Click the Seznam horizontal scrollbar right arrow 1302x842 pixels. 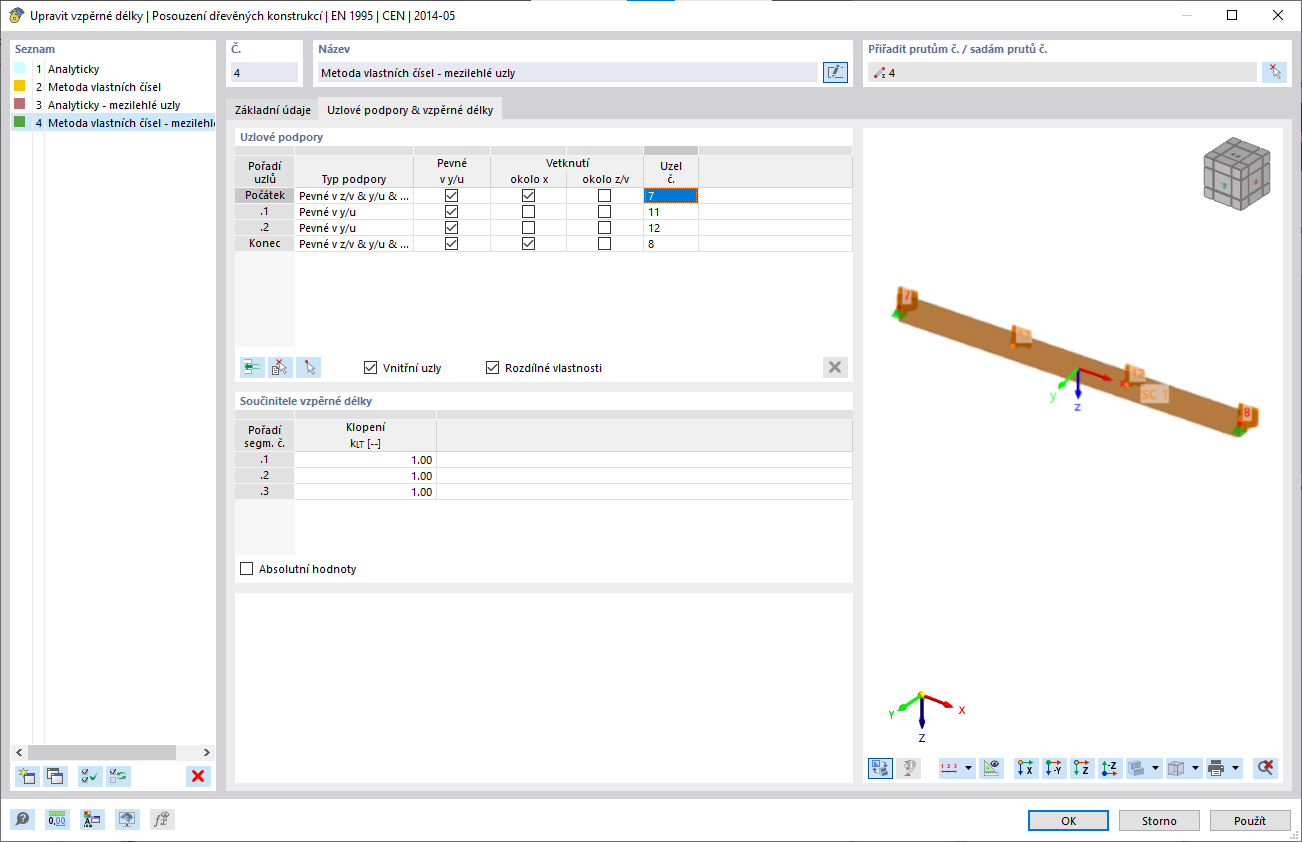[x=207, y=752]
